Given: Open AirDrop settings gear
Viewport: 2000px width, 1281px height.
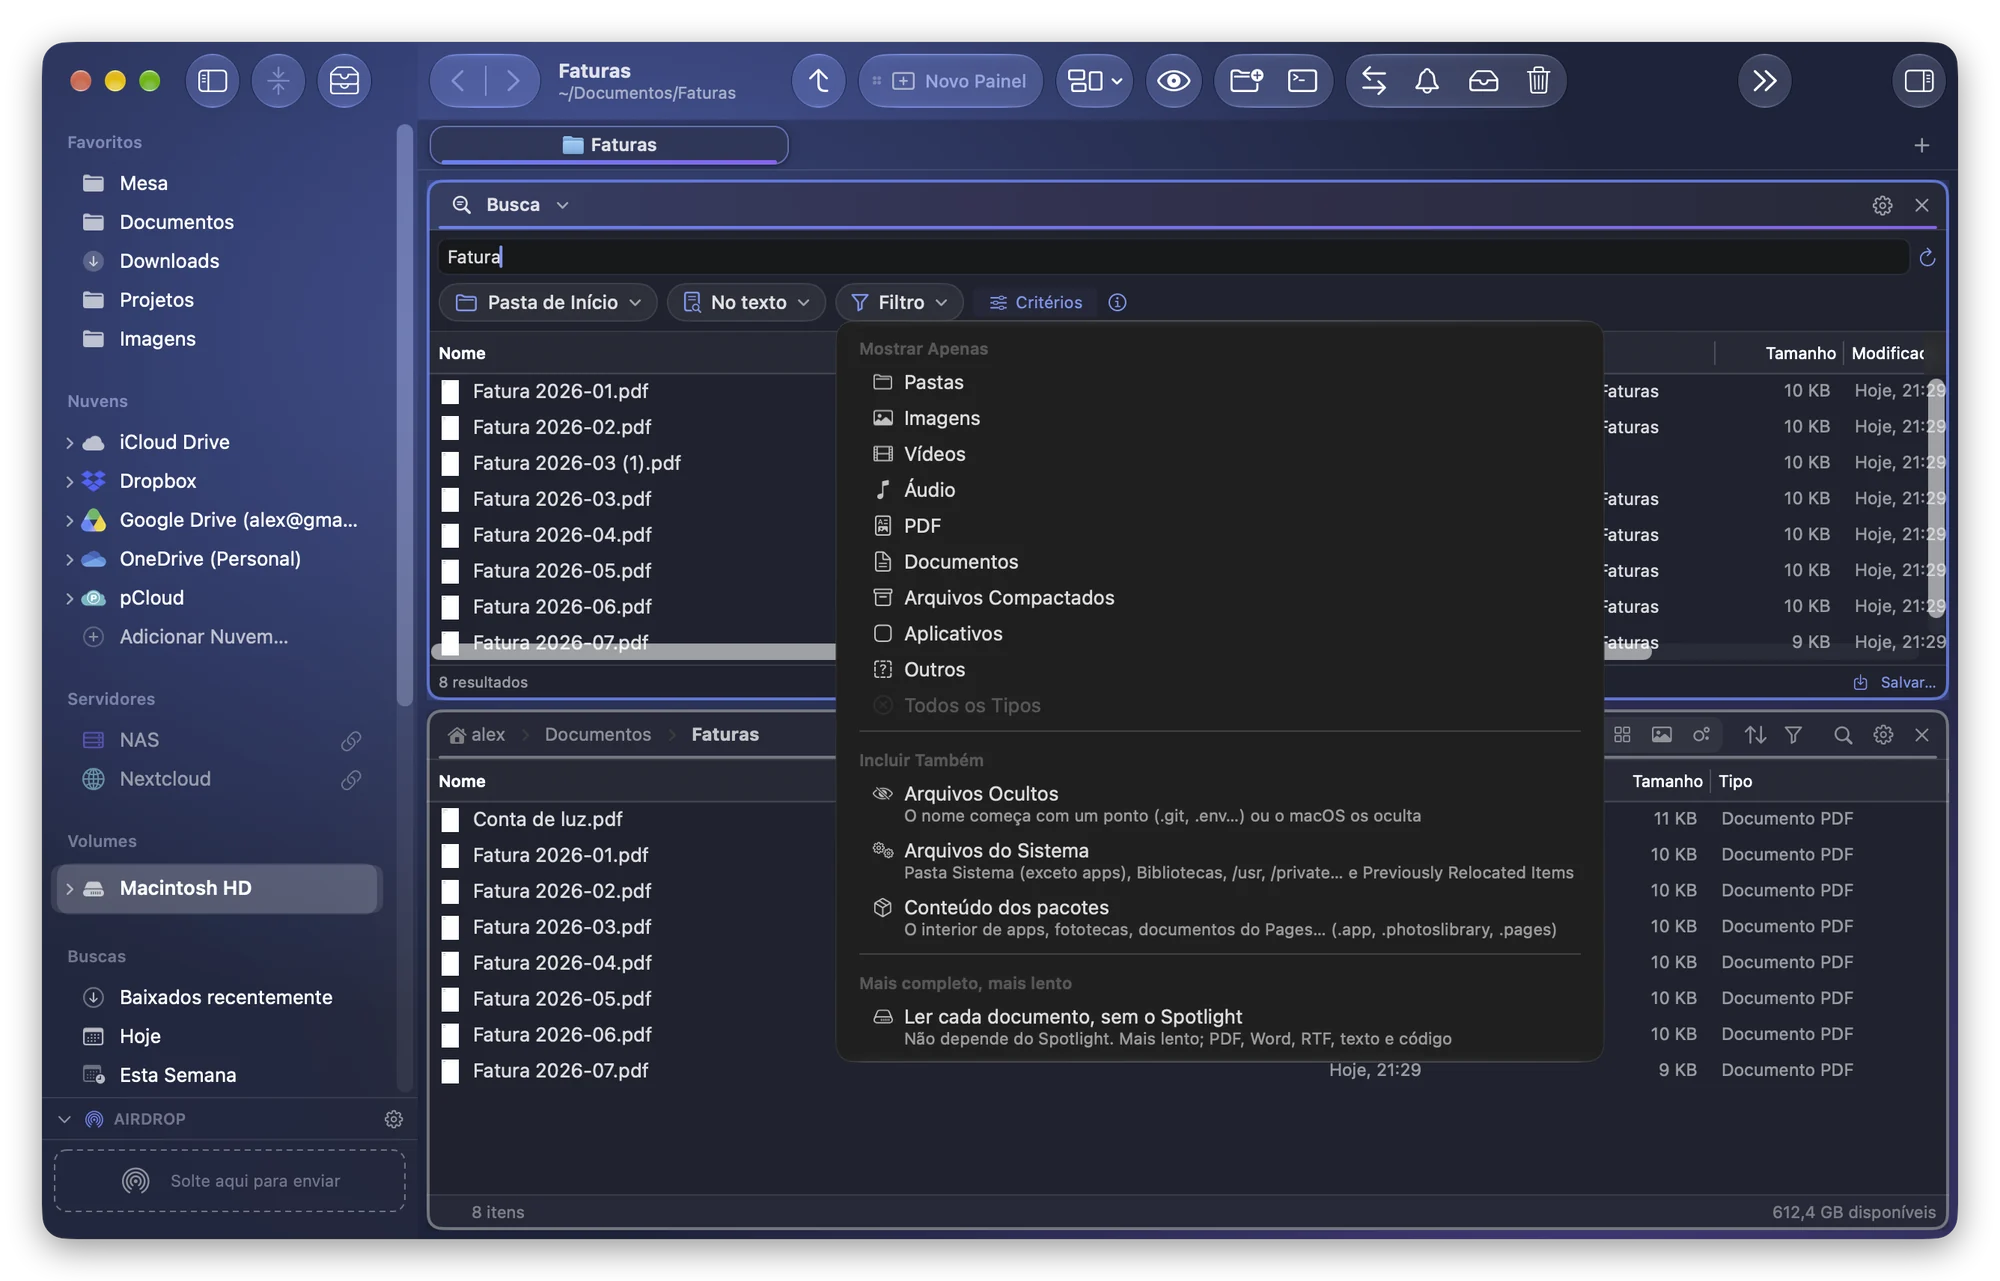Looking at the screenshot, I should coord(394,1119).
